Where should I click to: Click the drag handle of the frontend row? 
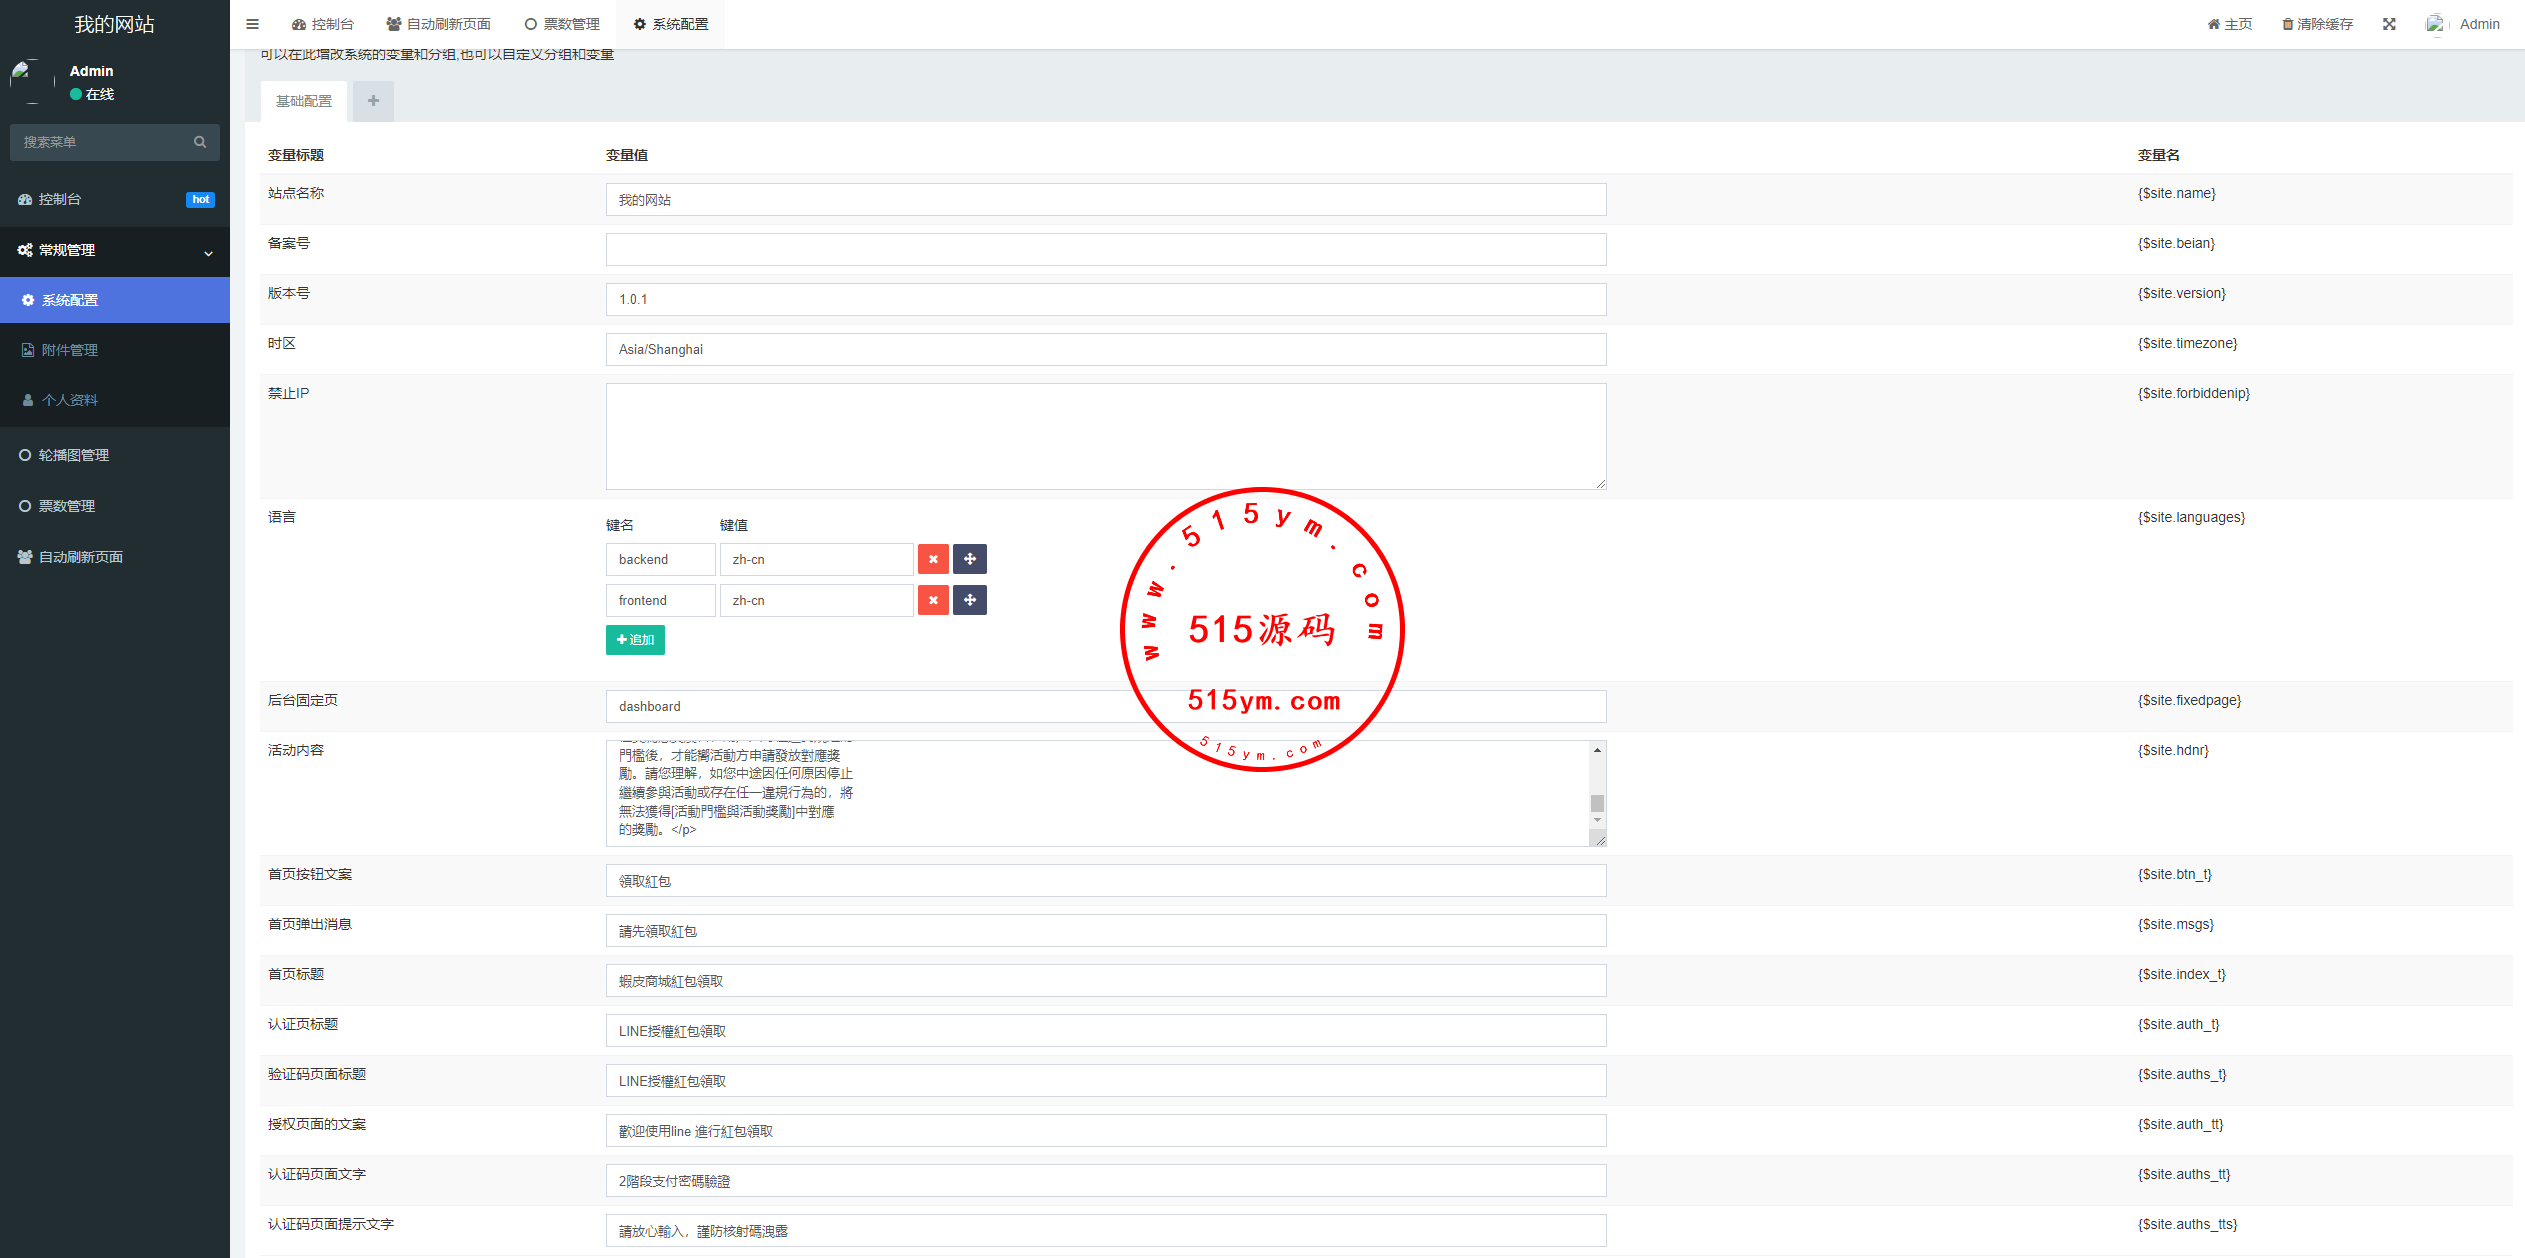(969, 600)
